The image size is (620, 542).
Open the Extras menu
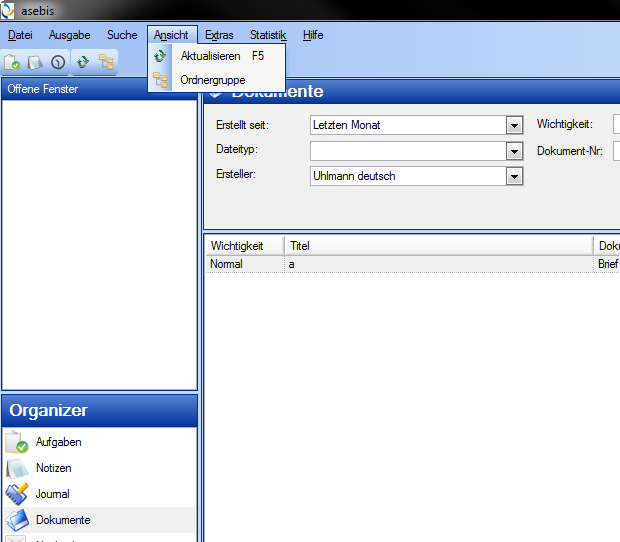pos(219,35)
